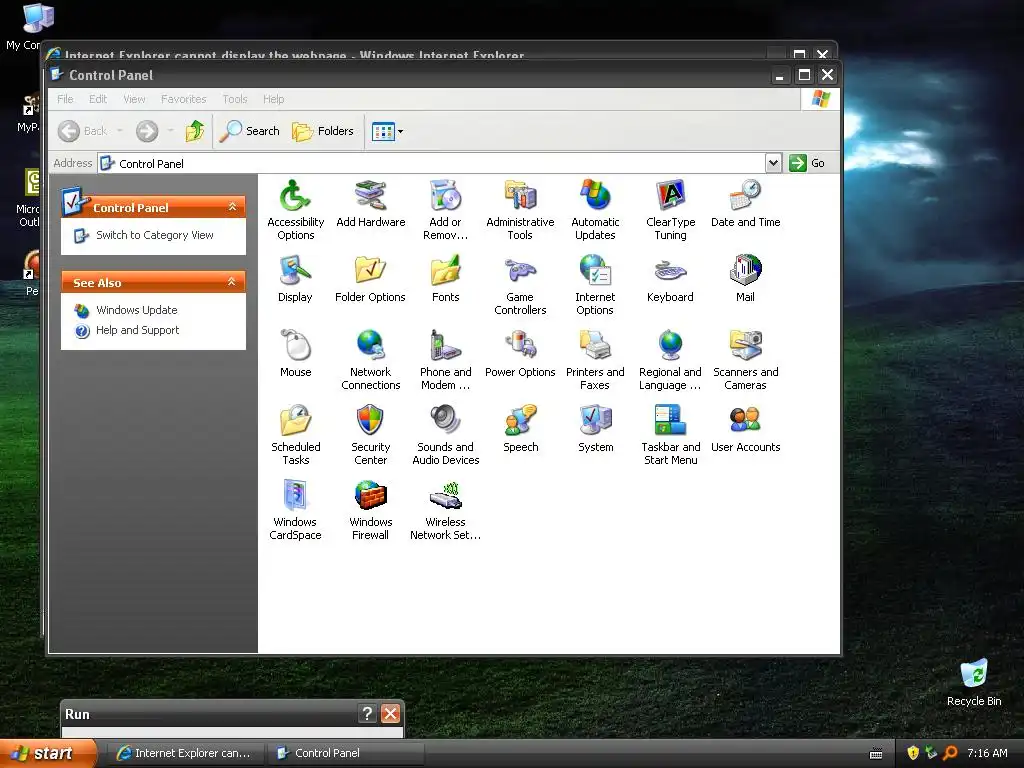Open the Help menu
Image resolution: width=1024 pixels, height=768 pixels.
click(274, 99)
